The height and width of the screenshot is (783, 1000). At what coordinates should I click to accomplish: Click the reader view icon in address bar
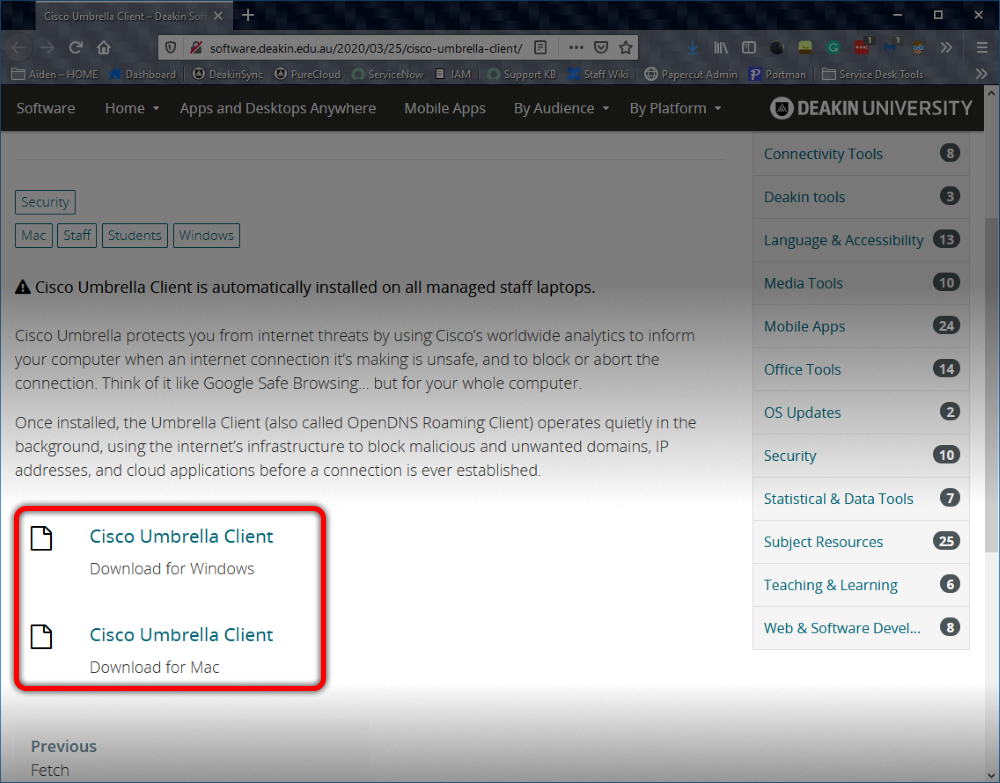click(540, 47)
